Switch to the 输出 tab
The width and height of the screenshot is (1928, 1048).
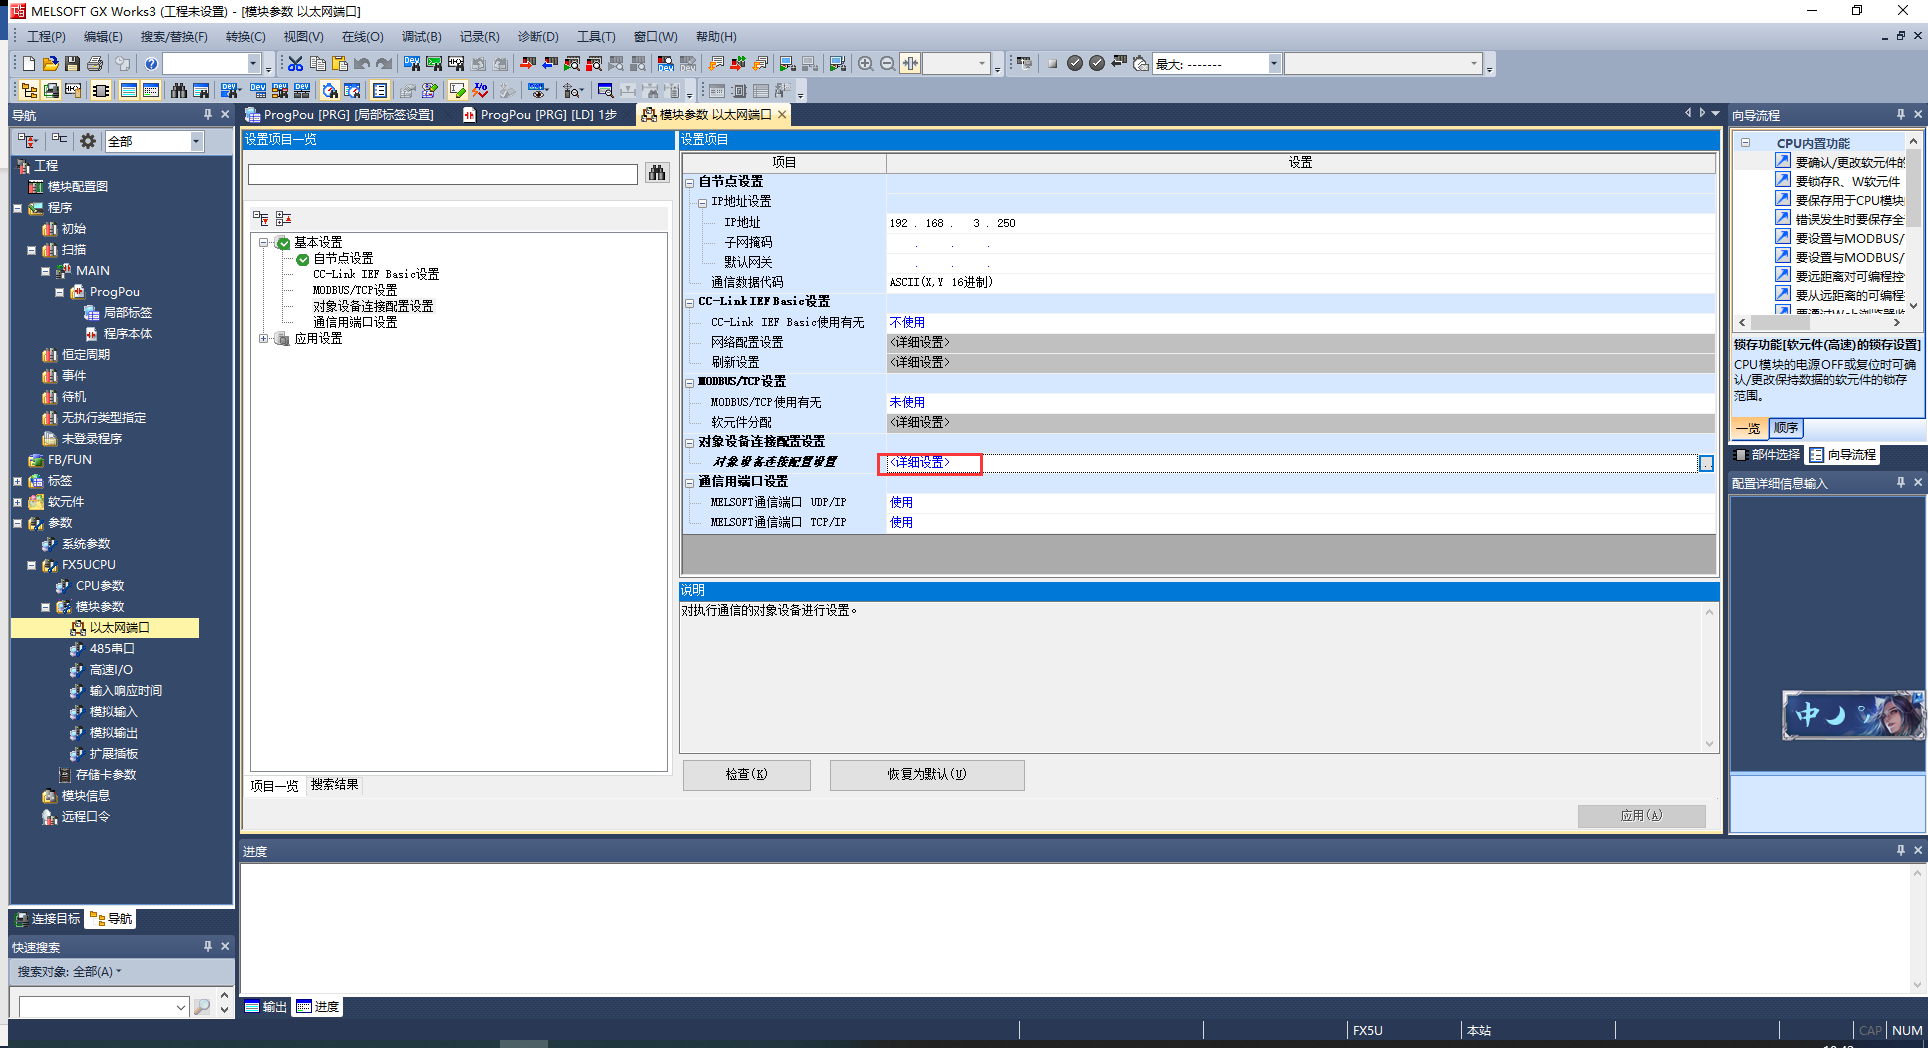click(266, 1007)
